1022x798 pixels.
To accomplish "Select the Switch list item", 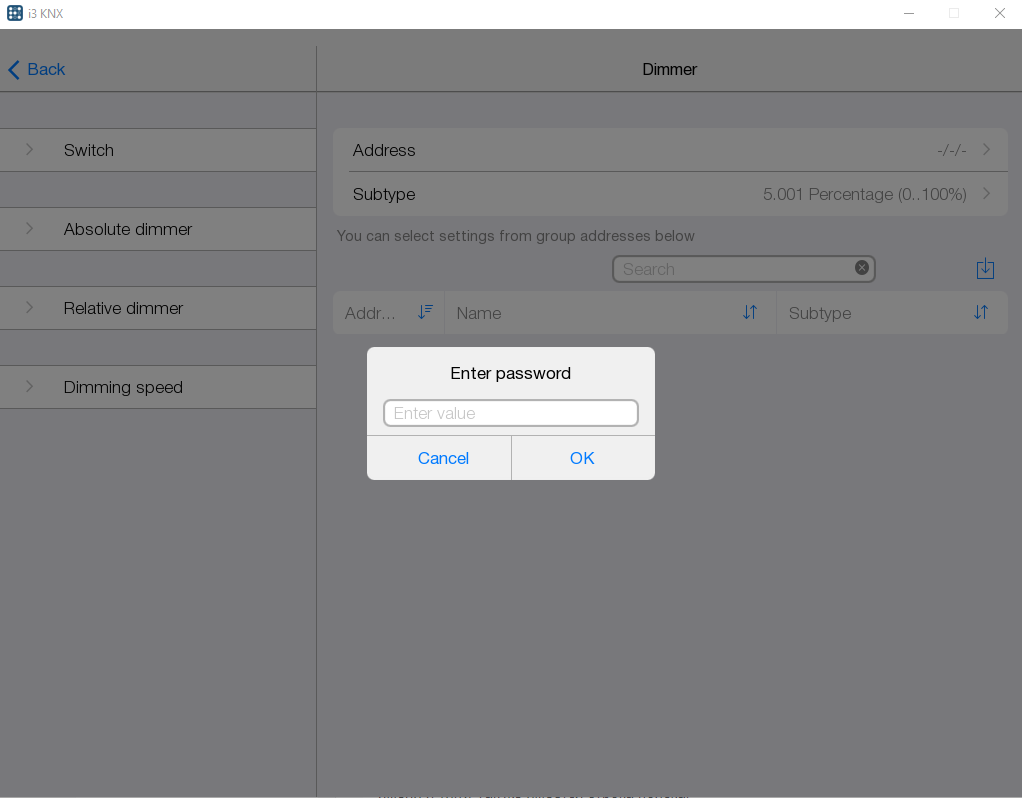I will 88,150.
